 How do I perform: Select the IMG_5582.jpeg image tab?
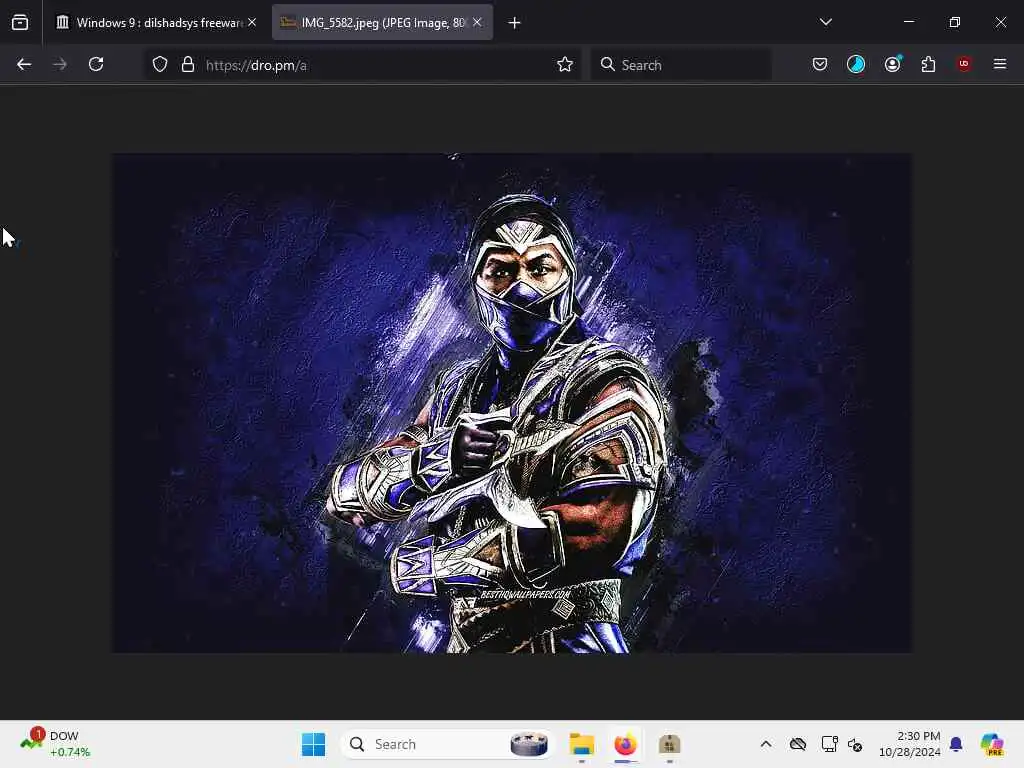point(382,23)
